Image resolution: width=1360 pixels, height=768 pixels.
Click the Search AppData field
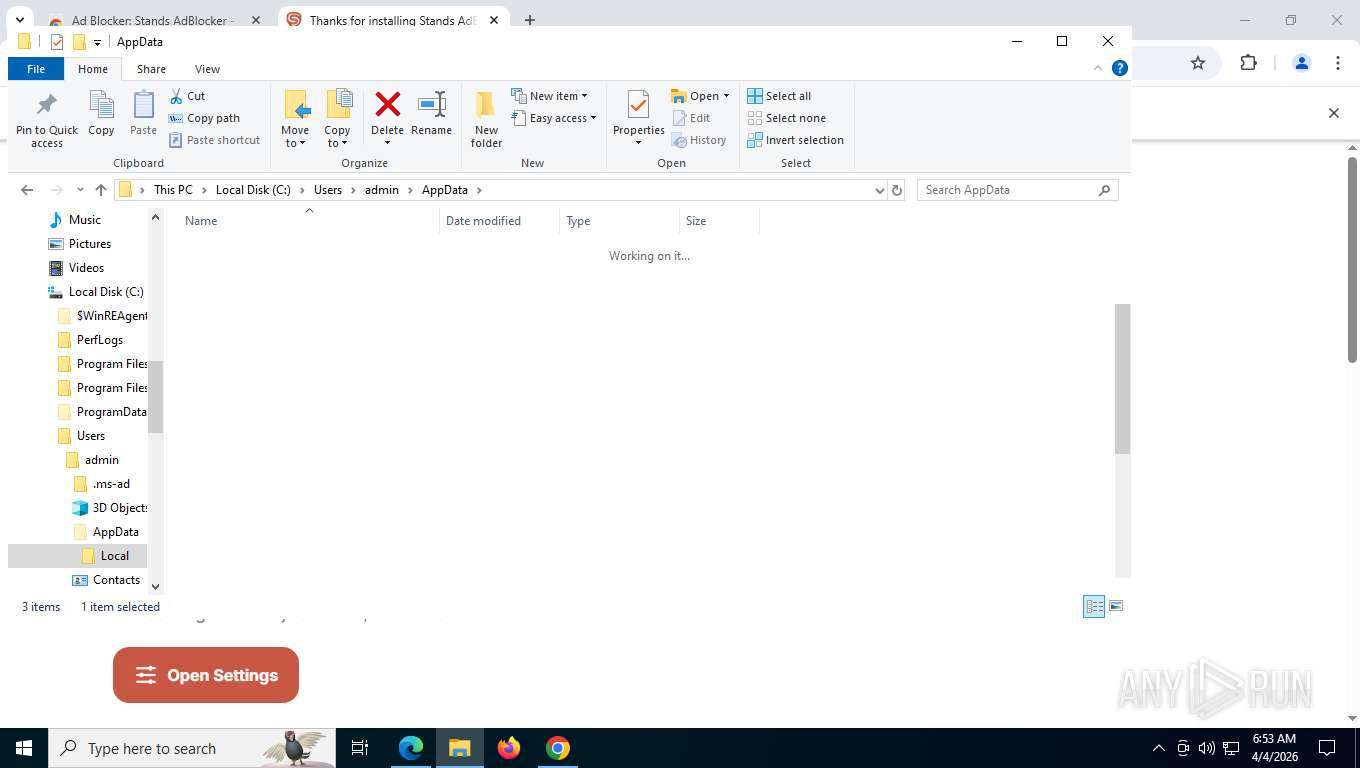[x=1017, y=190]
